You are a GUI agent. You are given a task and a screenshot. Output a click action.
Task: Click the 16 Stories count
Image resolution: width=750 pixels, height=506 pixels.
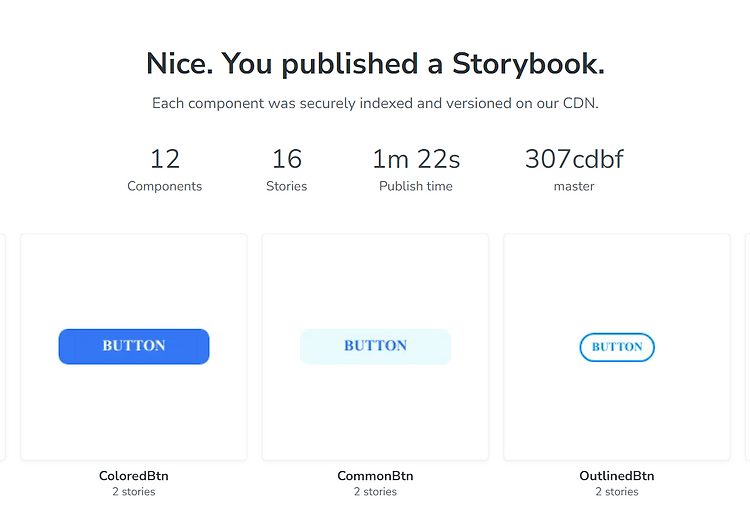[287, 170]
